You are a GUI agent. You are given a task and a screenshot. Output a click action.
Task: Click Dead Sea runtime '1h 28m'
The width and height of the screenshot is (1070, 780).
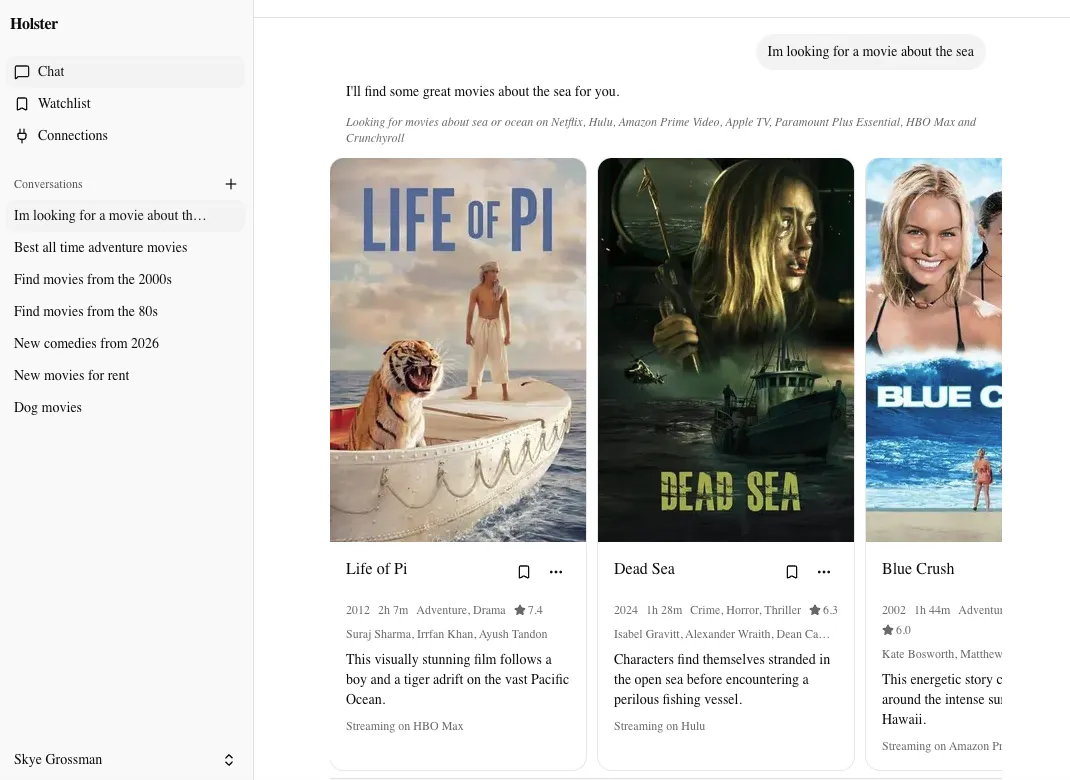pos(664,611)
